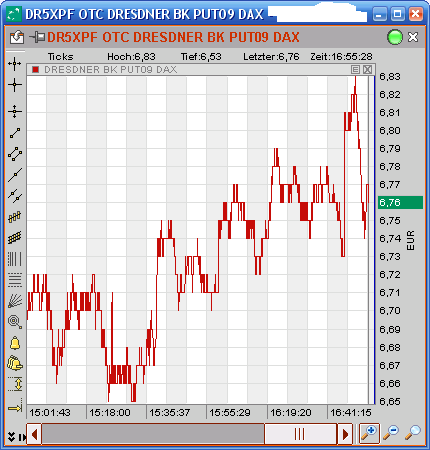Click the 16:19:20 time axis label
The image size is (430, 450).
click(291, 413)
